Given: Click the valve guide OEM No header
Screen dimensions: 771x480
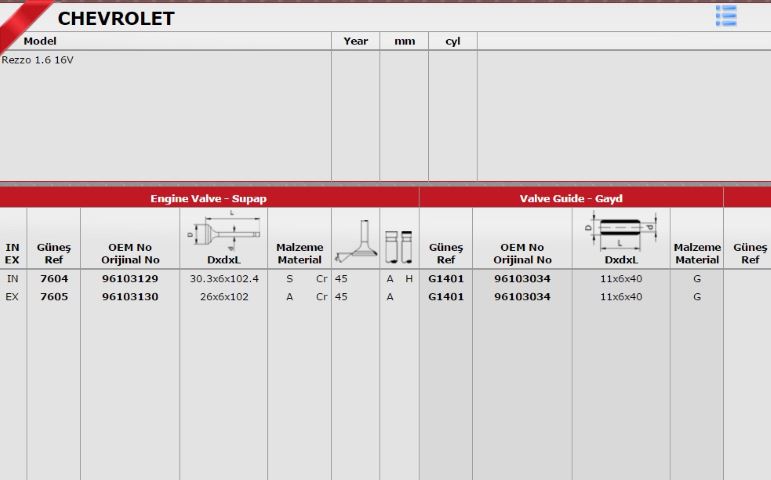Looking at the screenshot, I should 522,254.
